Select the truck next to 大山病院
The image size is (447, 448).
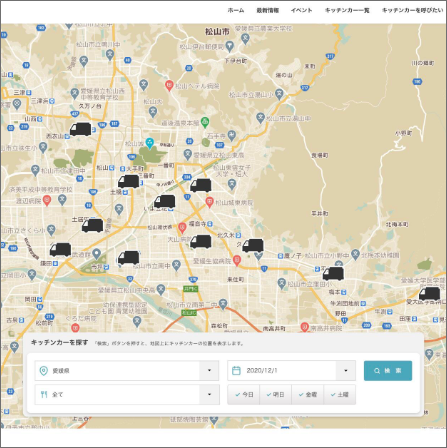pyautogui.click(x=201, y=242)
